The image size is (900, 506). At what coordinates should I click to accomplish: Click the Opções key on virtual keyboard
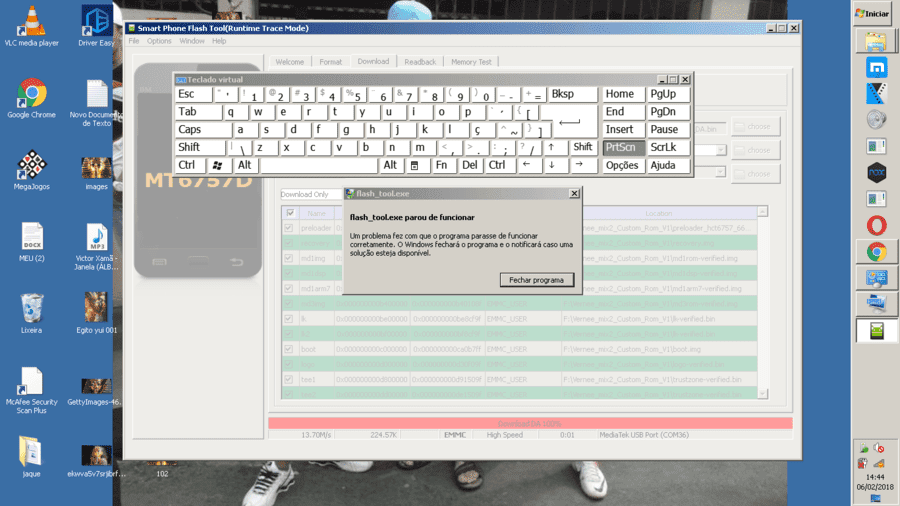click(x=622, y=165)
